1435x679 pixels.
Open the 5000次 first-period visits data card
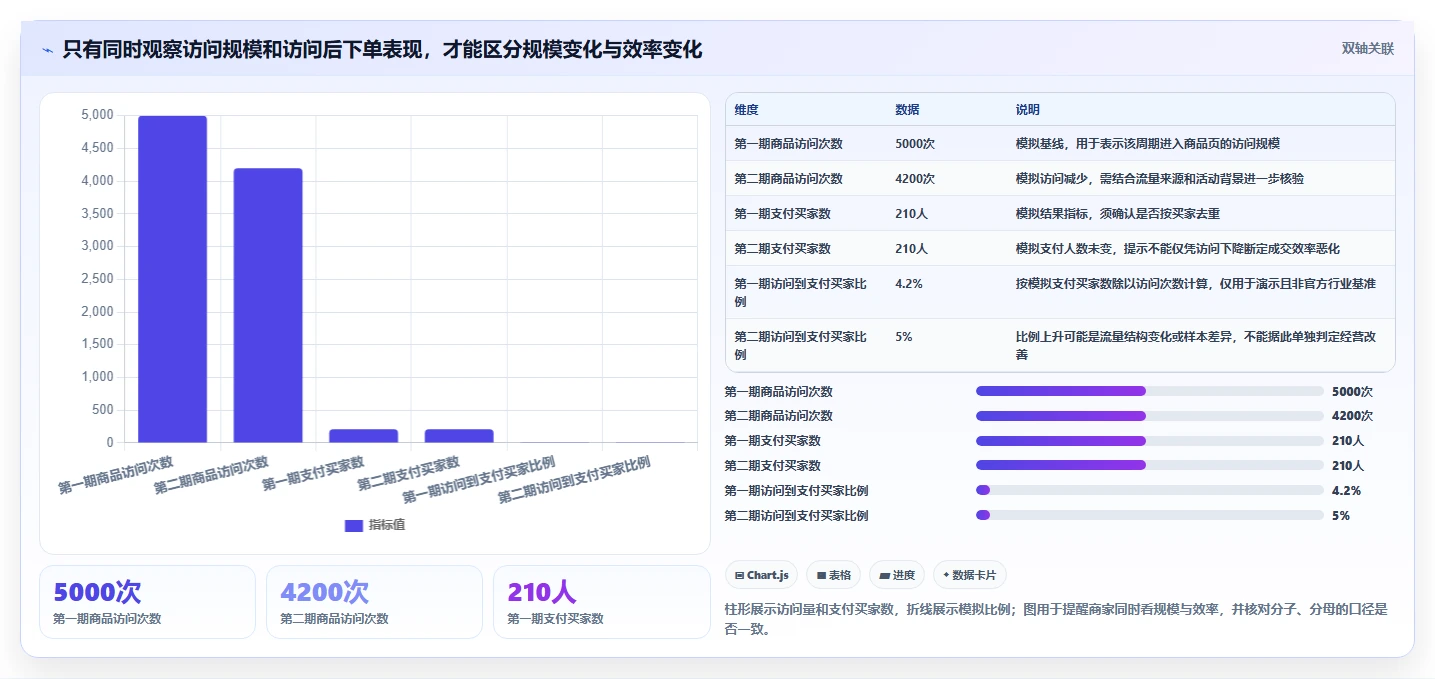[147, 602]
